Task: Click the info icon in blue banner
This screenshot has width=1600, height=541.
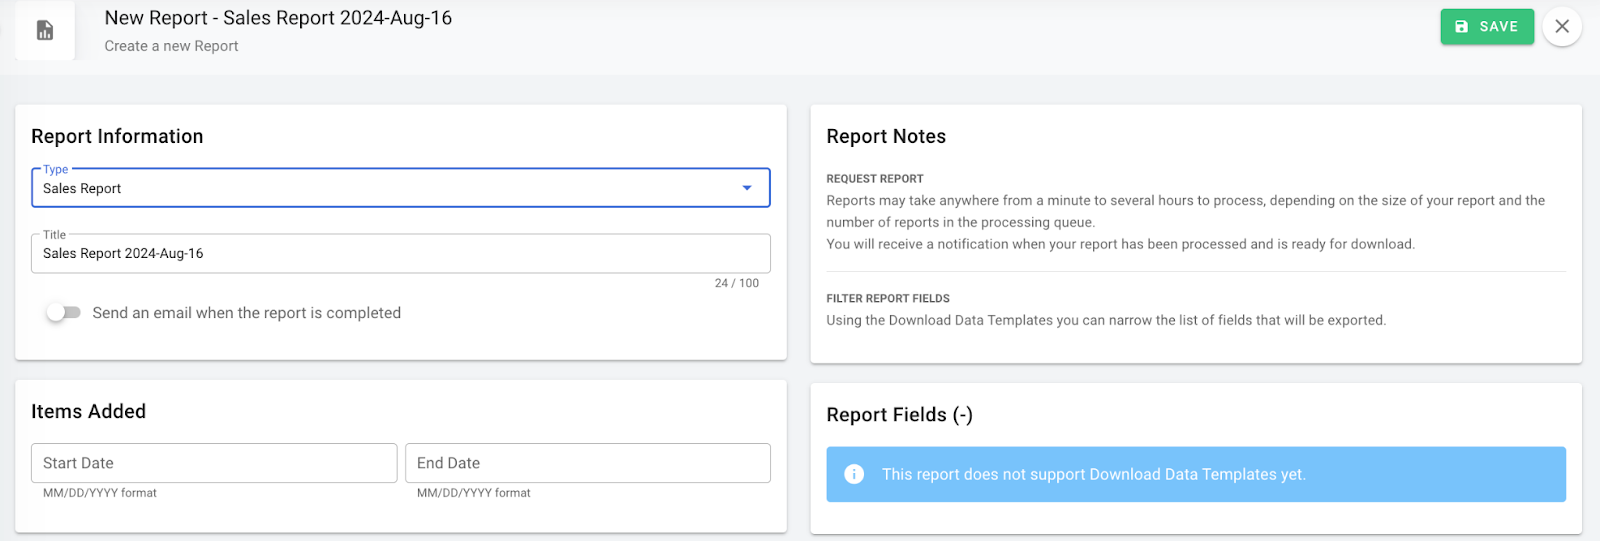Action: [x=854, y=474]
